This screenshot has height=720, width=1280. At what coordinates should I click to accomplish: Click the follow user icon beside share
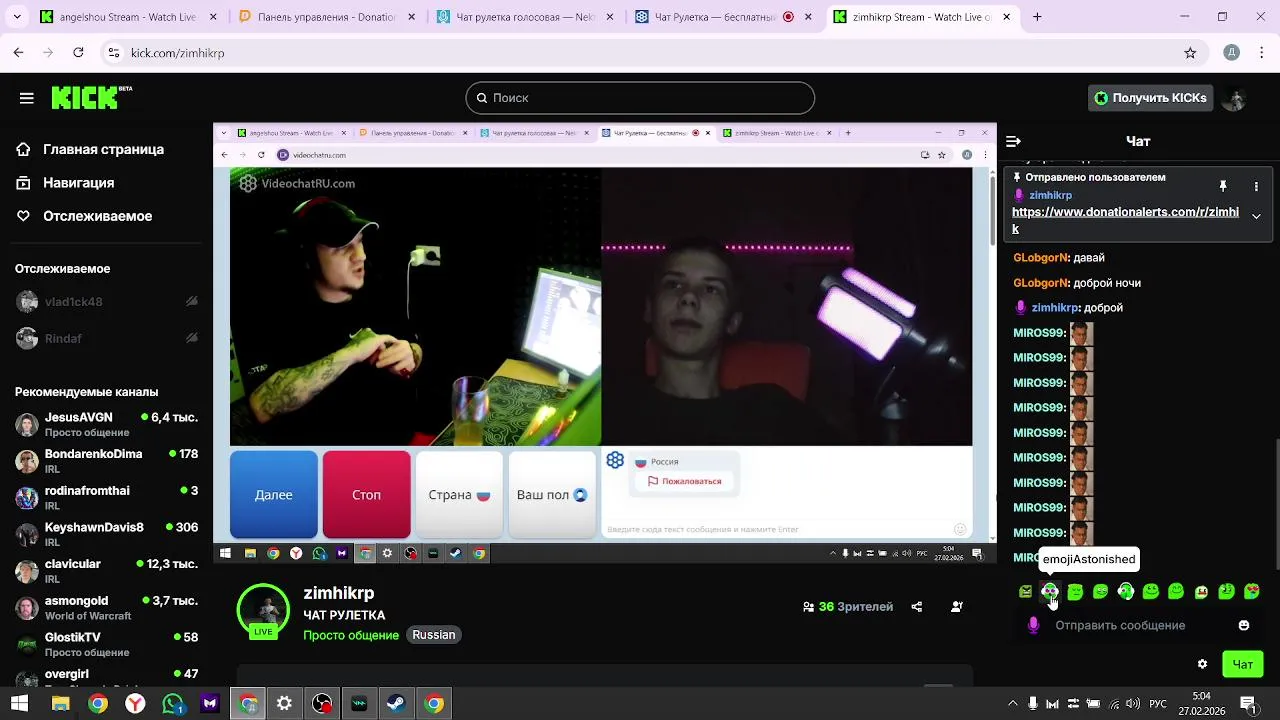957,607
